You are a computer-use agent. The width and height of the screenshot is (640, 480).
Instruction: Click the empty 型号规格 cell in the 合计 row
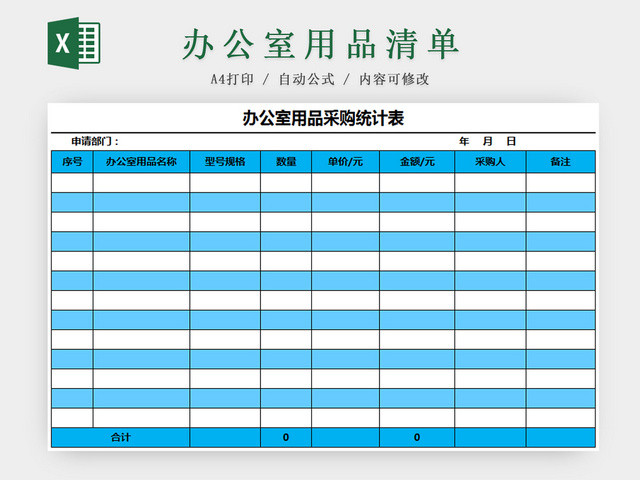pyautogui.click(x=225, y=438)
